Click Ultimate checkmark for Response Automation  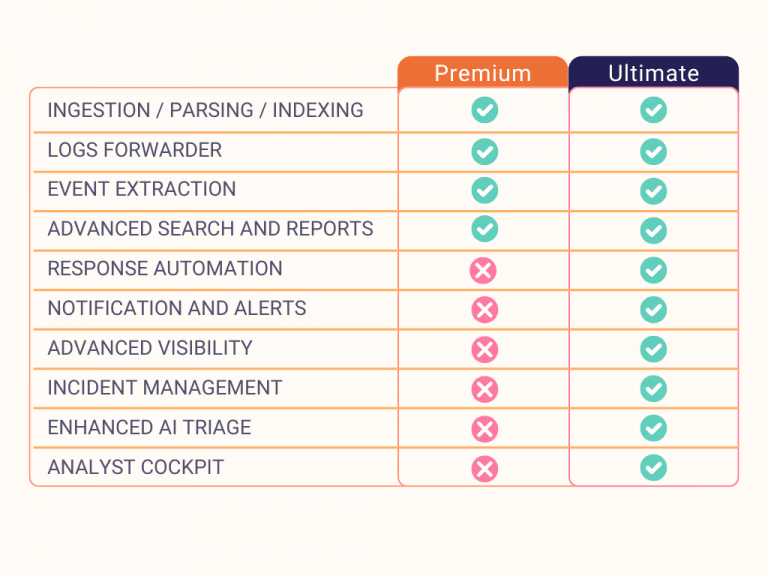(x=653, y=270)
